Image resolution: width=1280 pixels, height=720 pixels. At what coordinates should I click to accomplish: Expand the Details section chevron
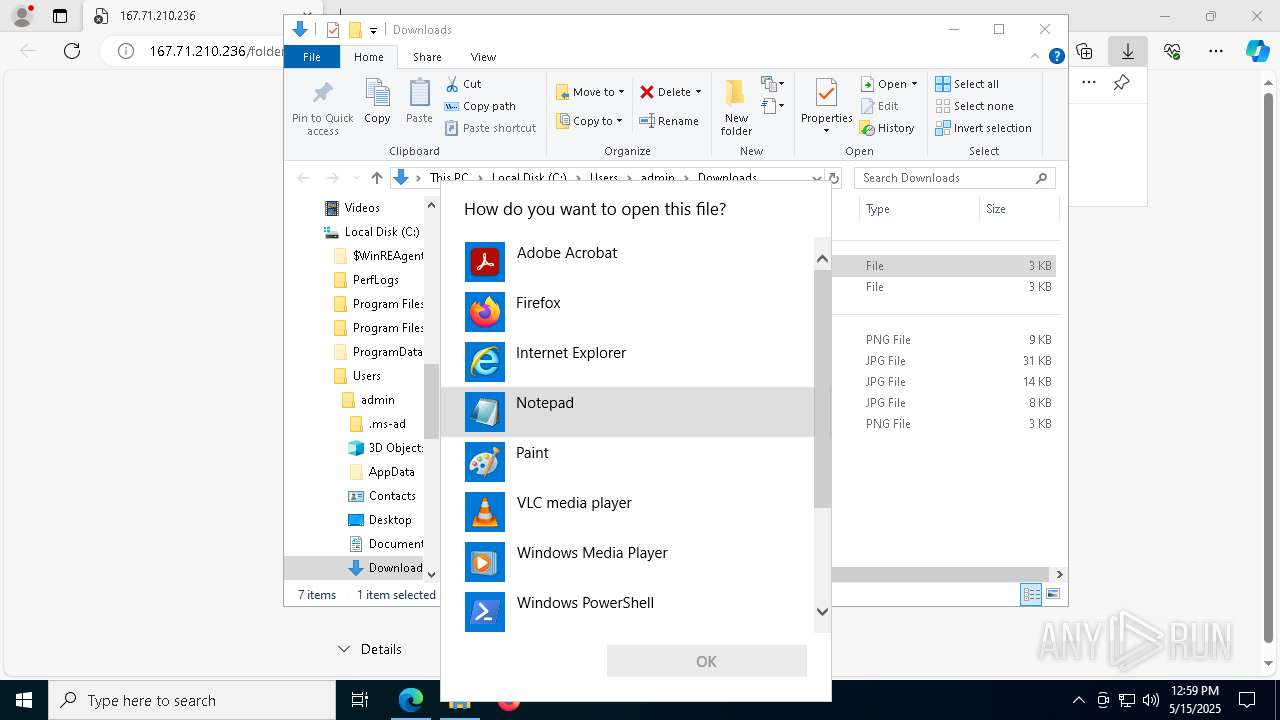(x=344, y=649)
